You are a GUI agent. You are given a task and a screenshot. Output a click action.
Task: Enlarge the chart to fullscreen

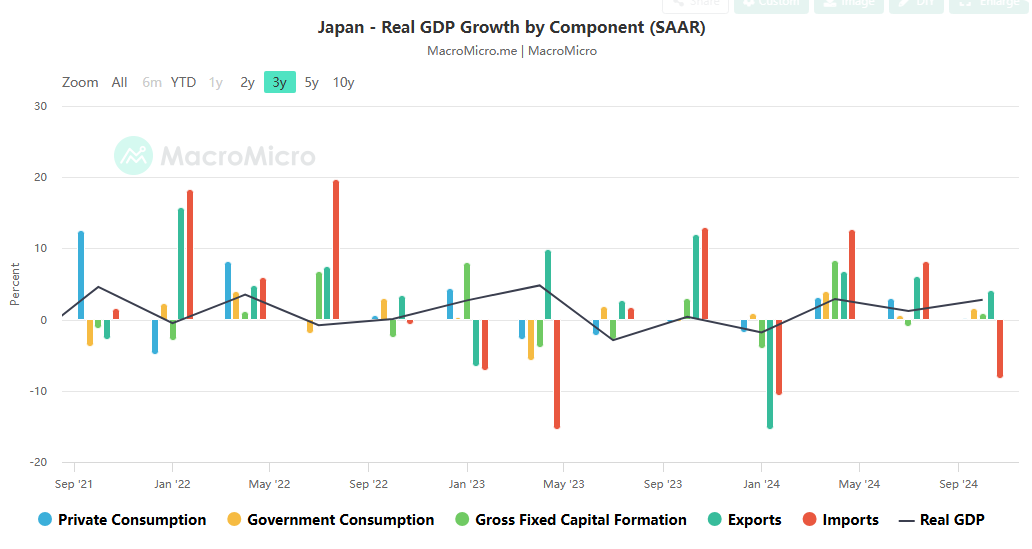click(986, 5)
